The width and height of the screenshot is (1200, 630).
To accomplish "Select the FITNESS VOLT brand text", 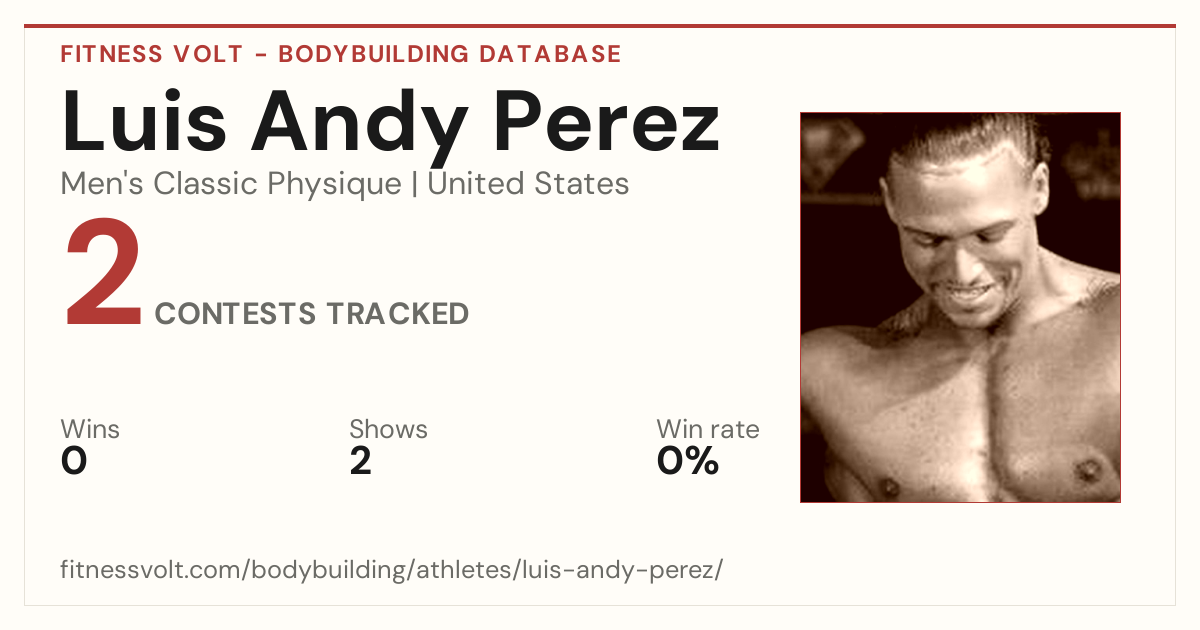I will [151, 54].
